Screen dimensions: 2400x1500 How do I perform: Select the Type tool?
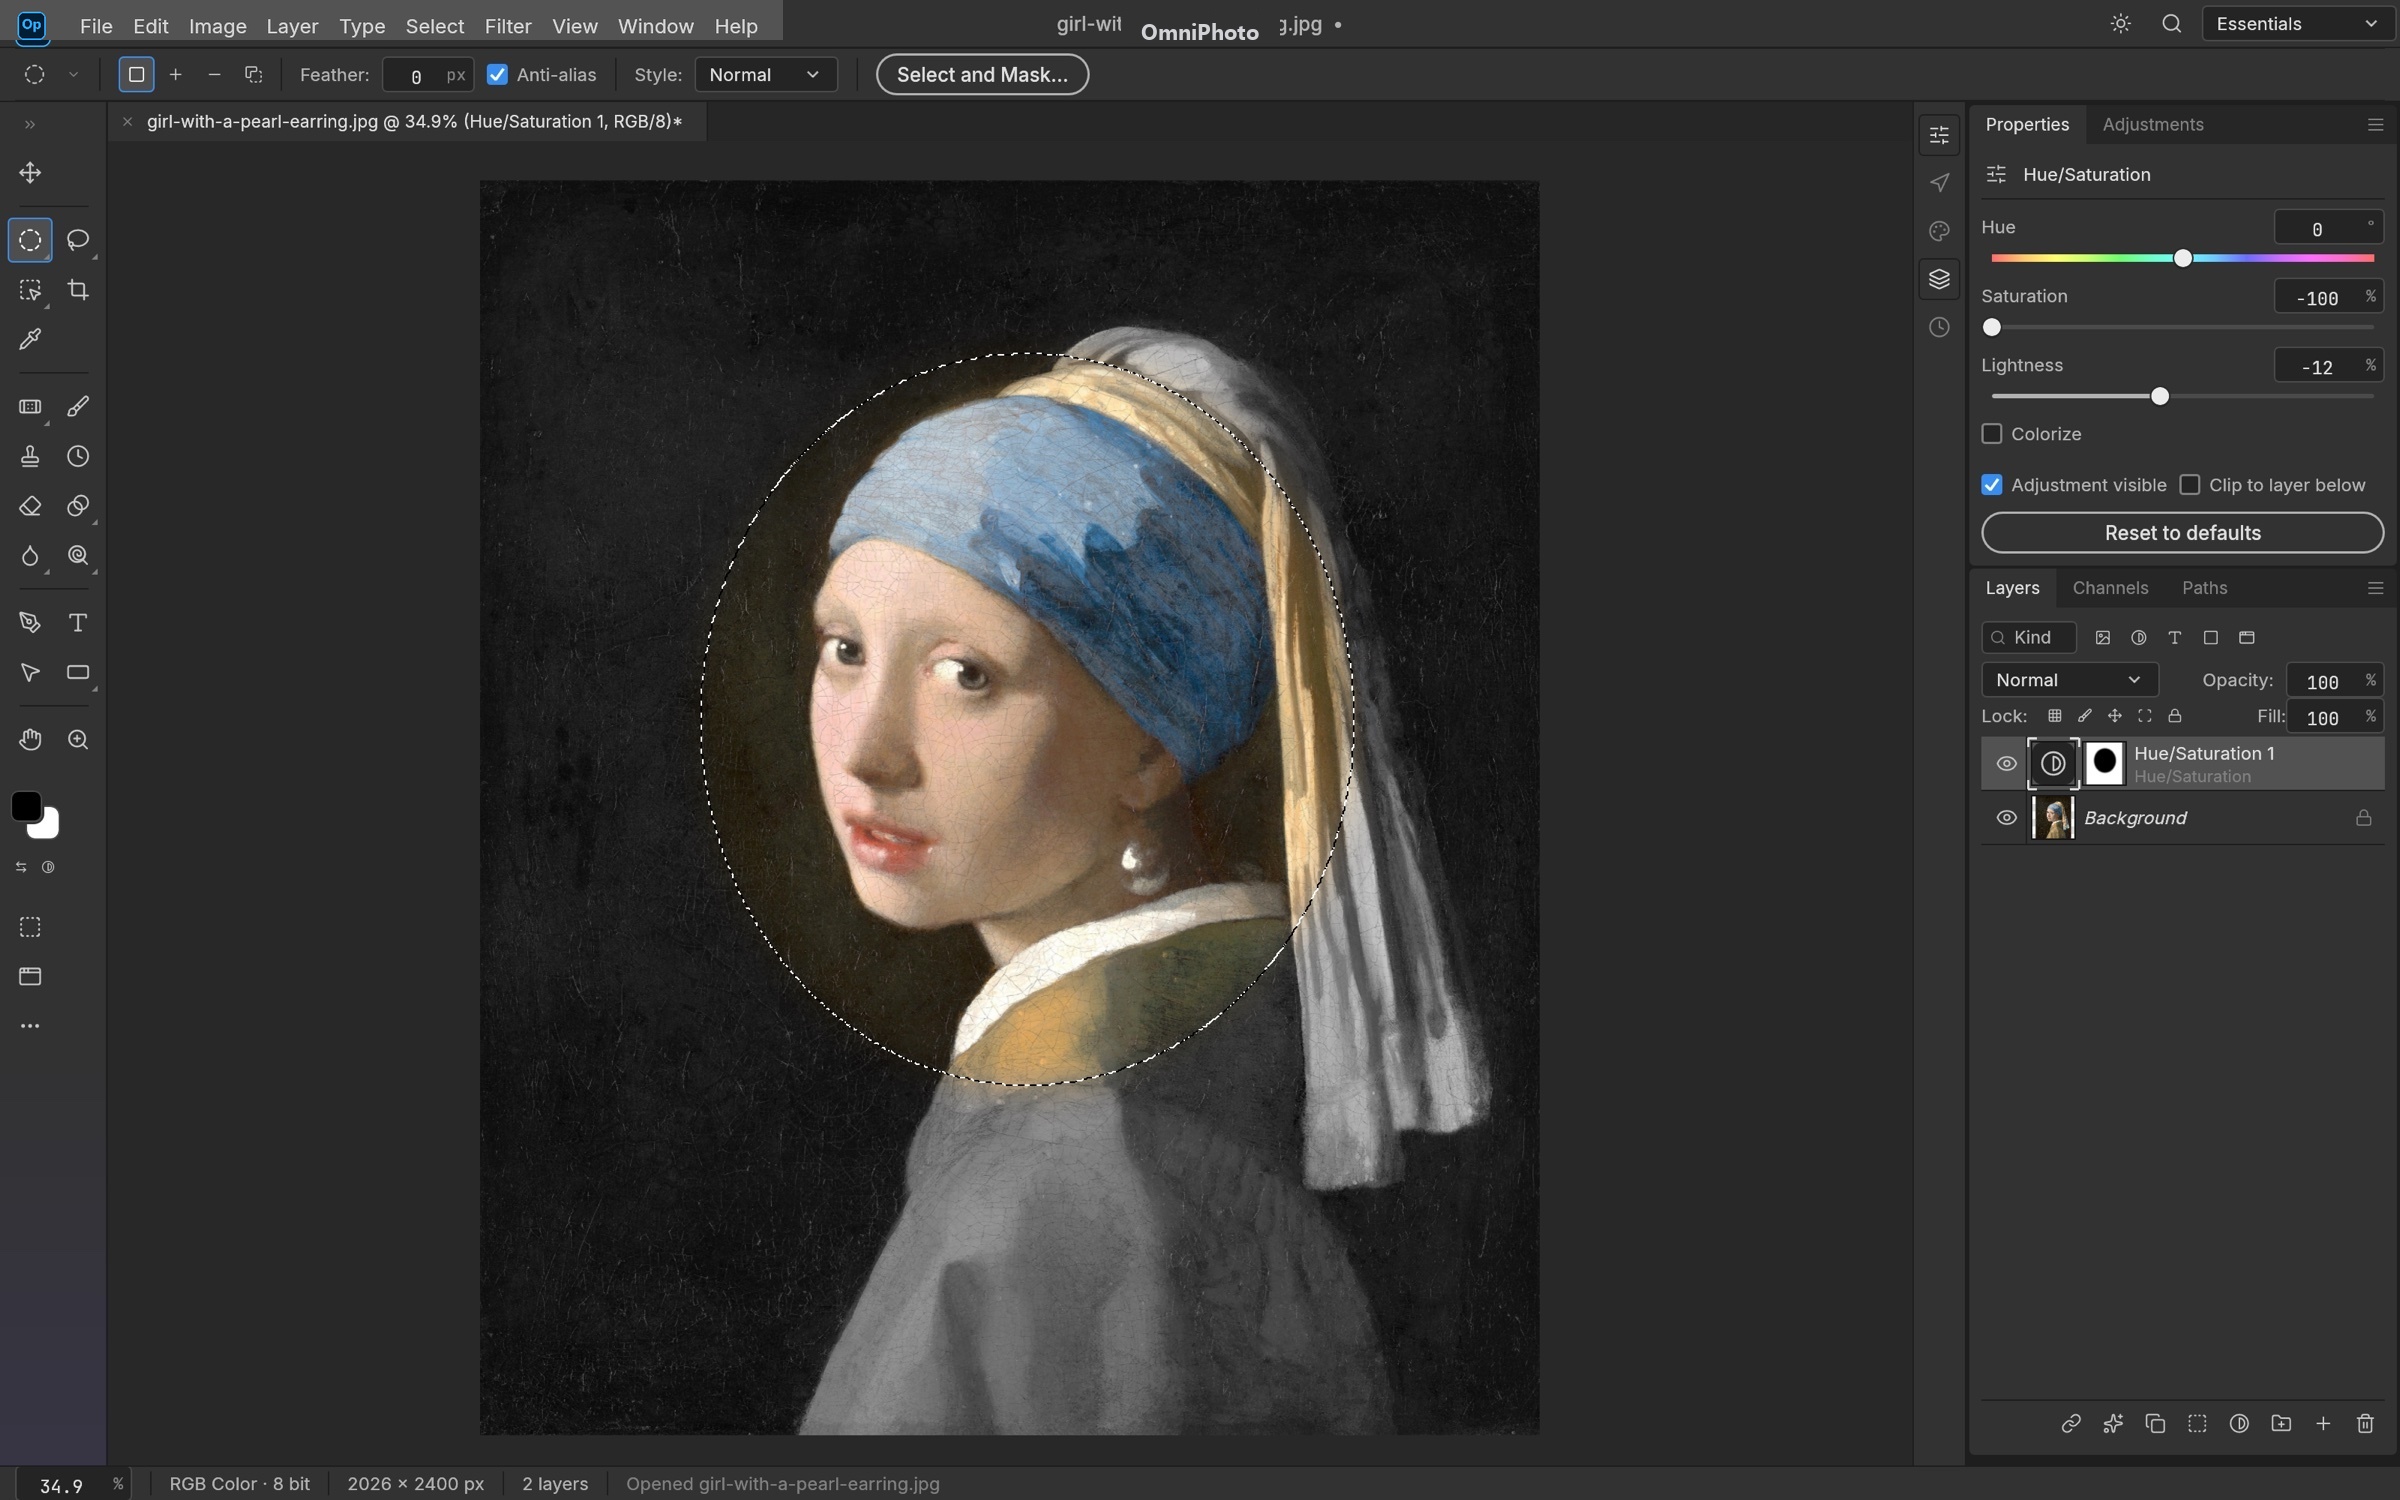[78, 623]
